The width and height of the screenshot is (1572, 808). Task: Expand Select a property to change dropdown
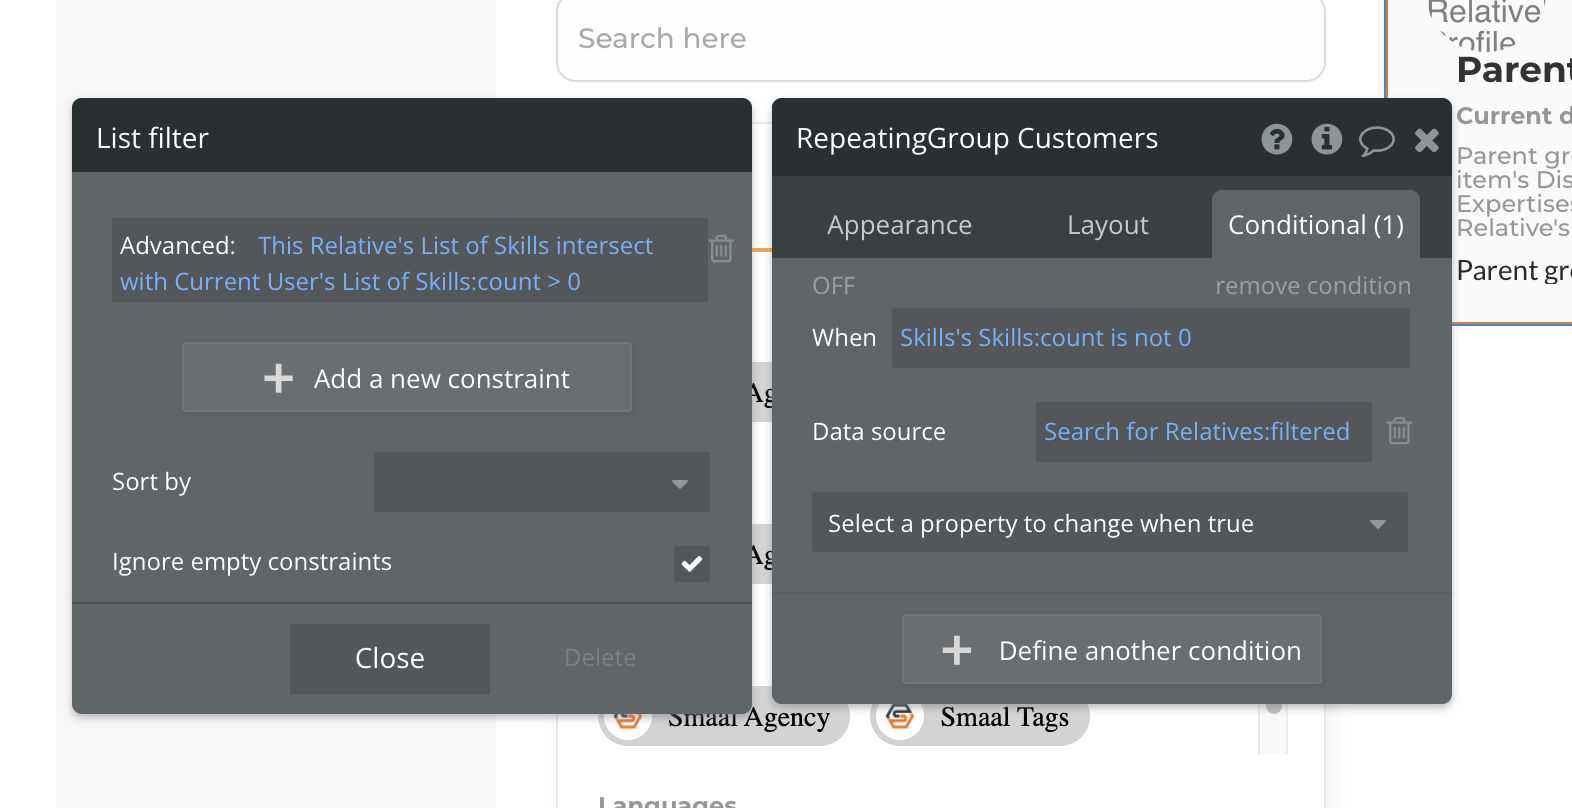coord(1109,523)
